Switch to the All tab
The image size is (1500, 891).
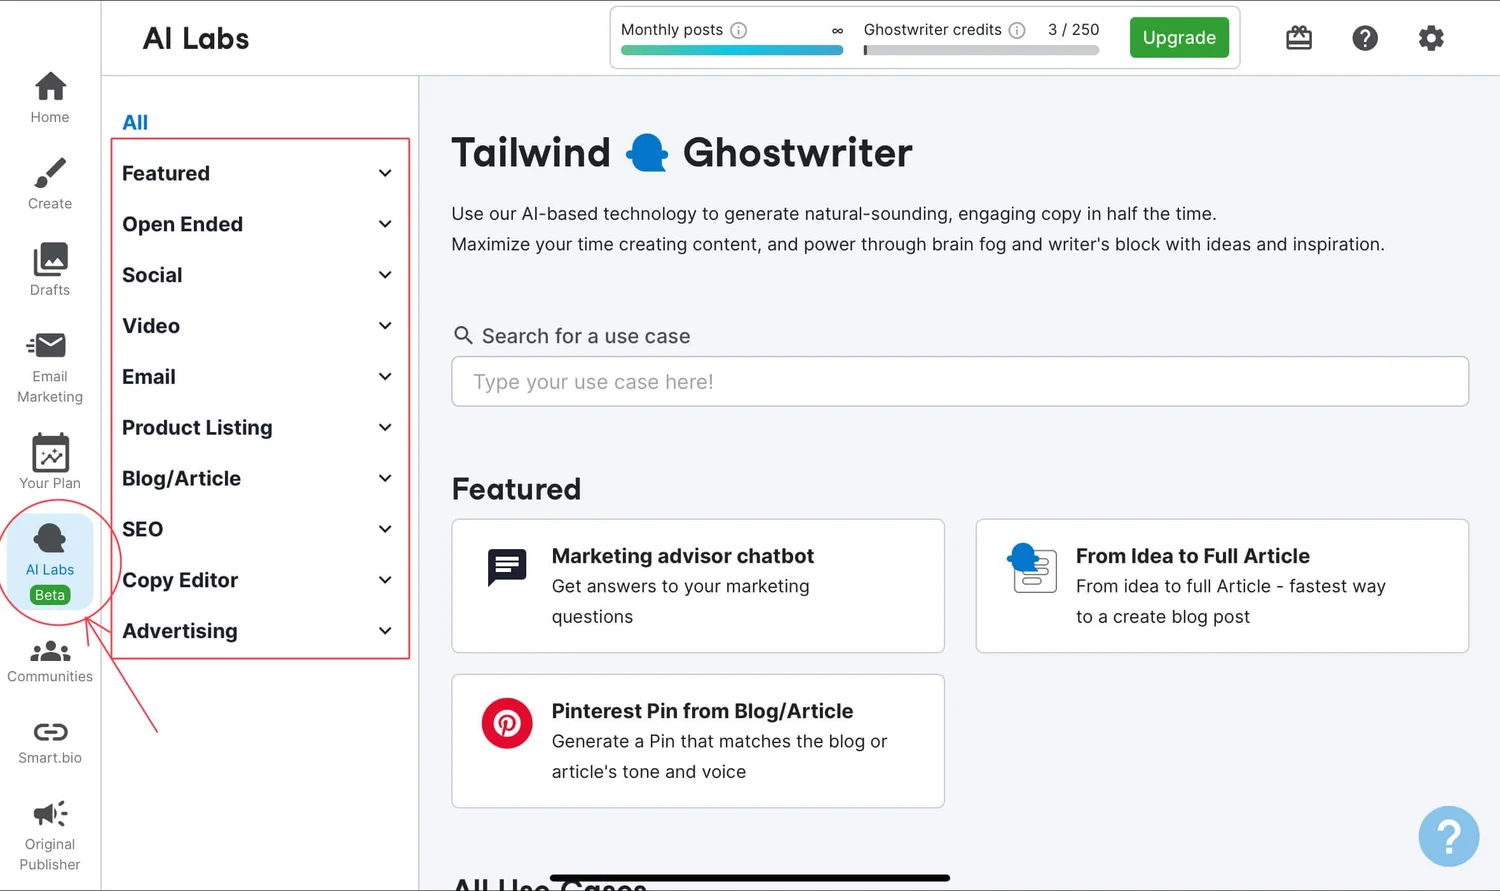135,121
